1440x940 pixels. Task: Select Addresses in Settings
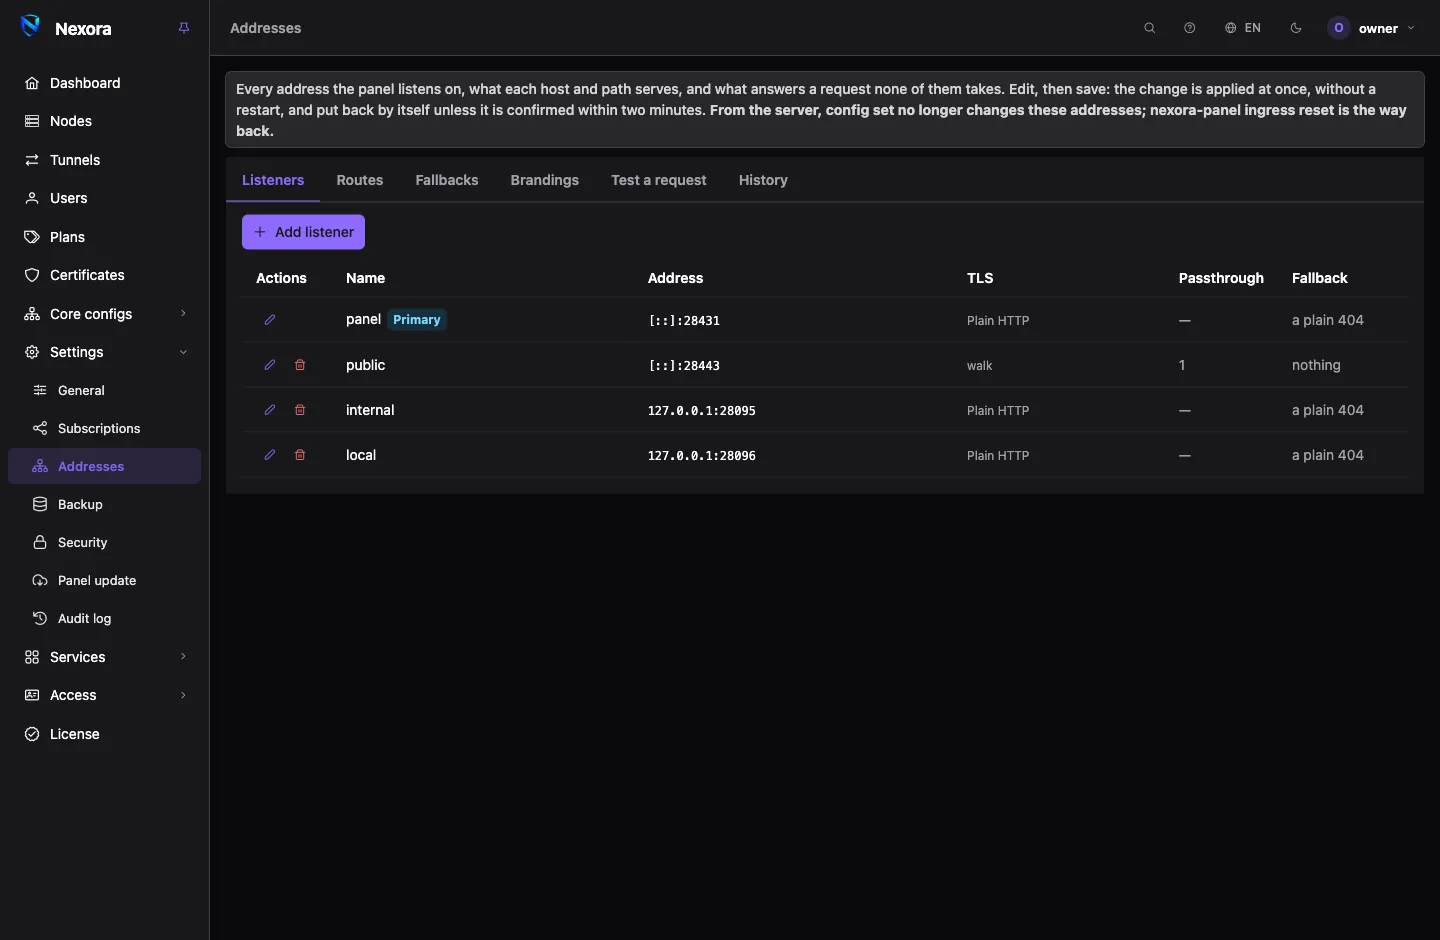pyautogui.click(x=105, y=466)
